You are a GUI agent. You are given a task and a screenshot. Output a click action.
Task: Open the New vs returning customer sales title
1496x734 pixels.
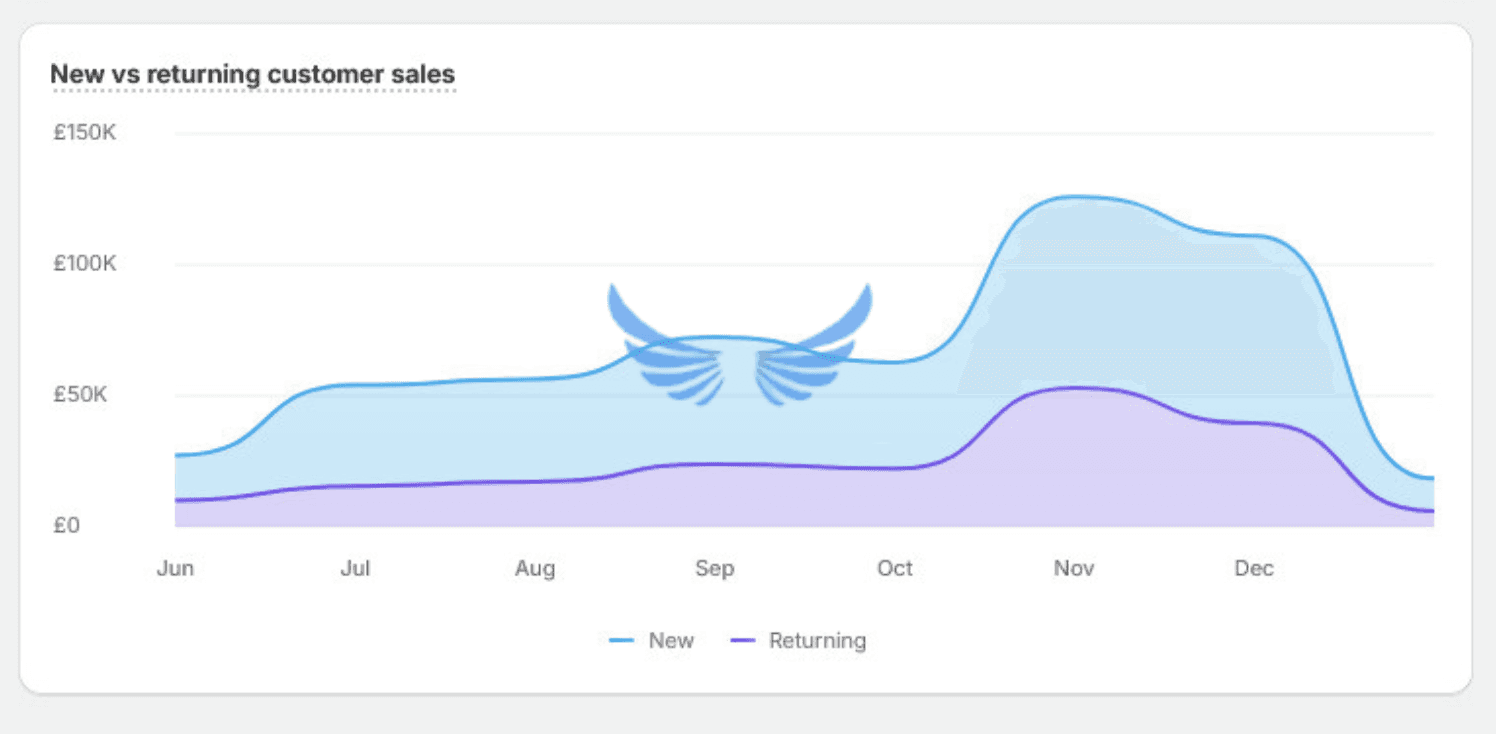click(252, 74)
